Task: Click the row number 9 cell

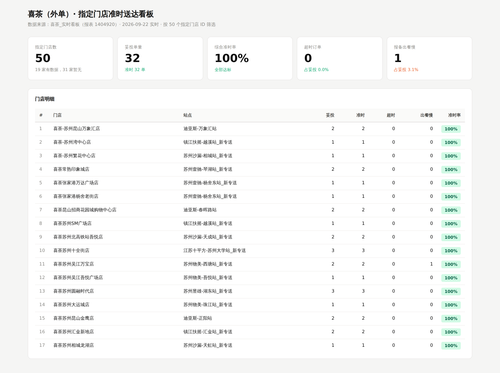Action: click(x=41, y=237)
